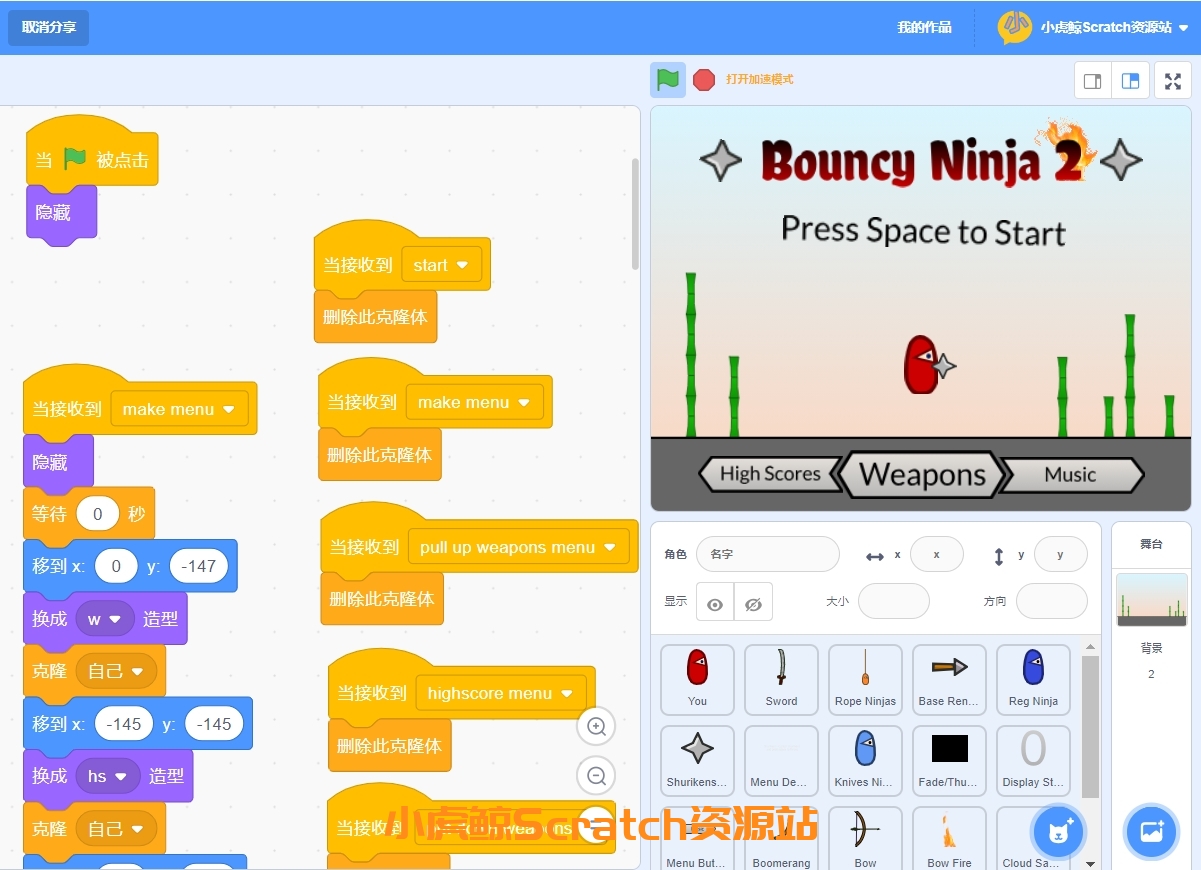Click the code workspace vertical scrollbar

tap(634, 213)
